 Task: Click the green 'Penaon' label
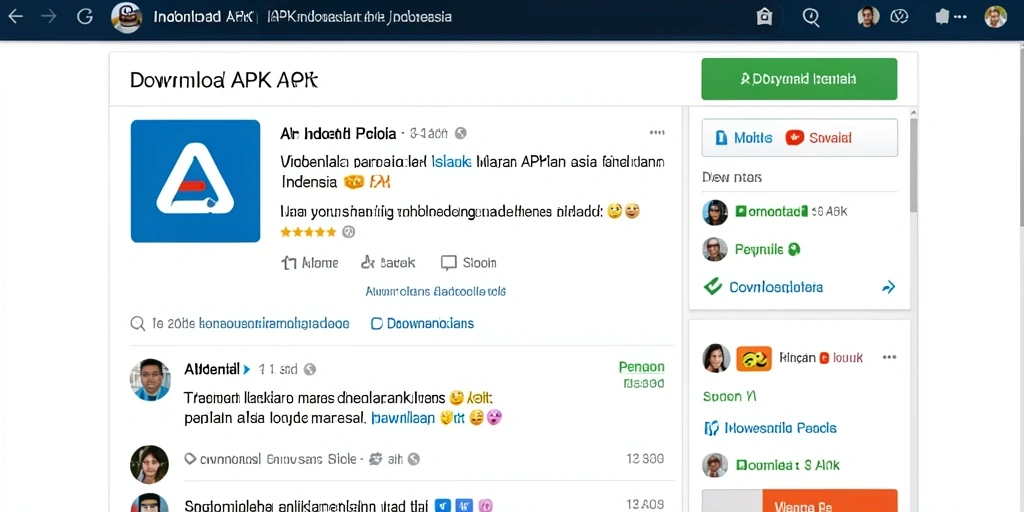(x=641, y=367)
